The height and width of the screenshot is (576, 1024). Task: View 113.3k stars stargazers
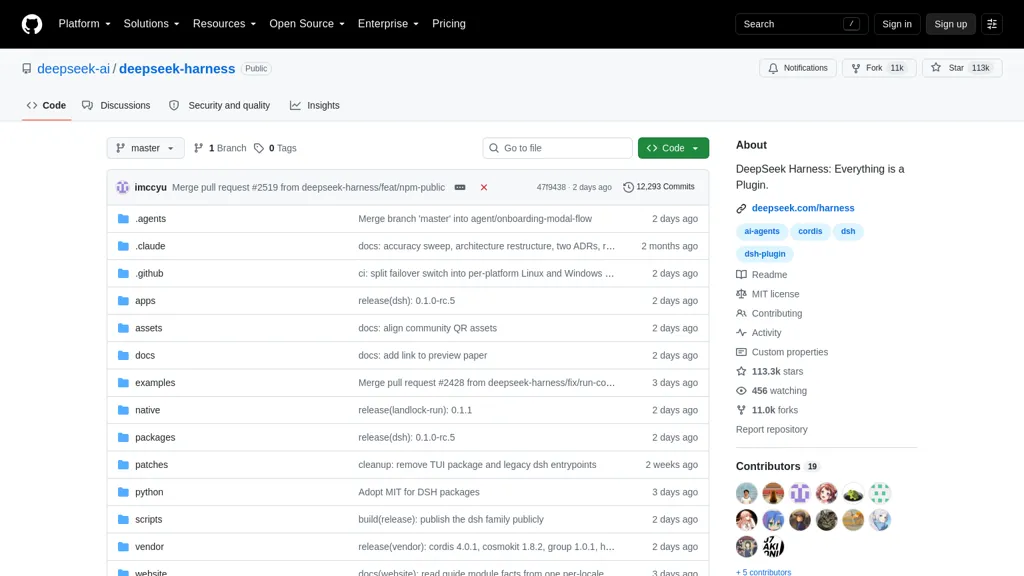pyautogui.click(x=769, y=372)
